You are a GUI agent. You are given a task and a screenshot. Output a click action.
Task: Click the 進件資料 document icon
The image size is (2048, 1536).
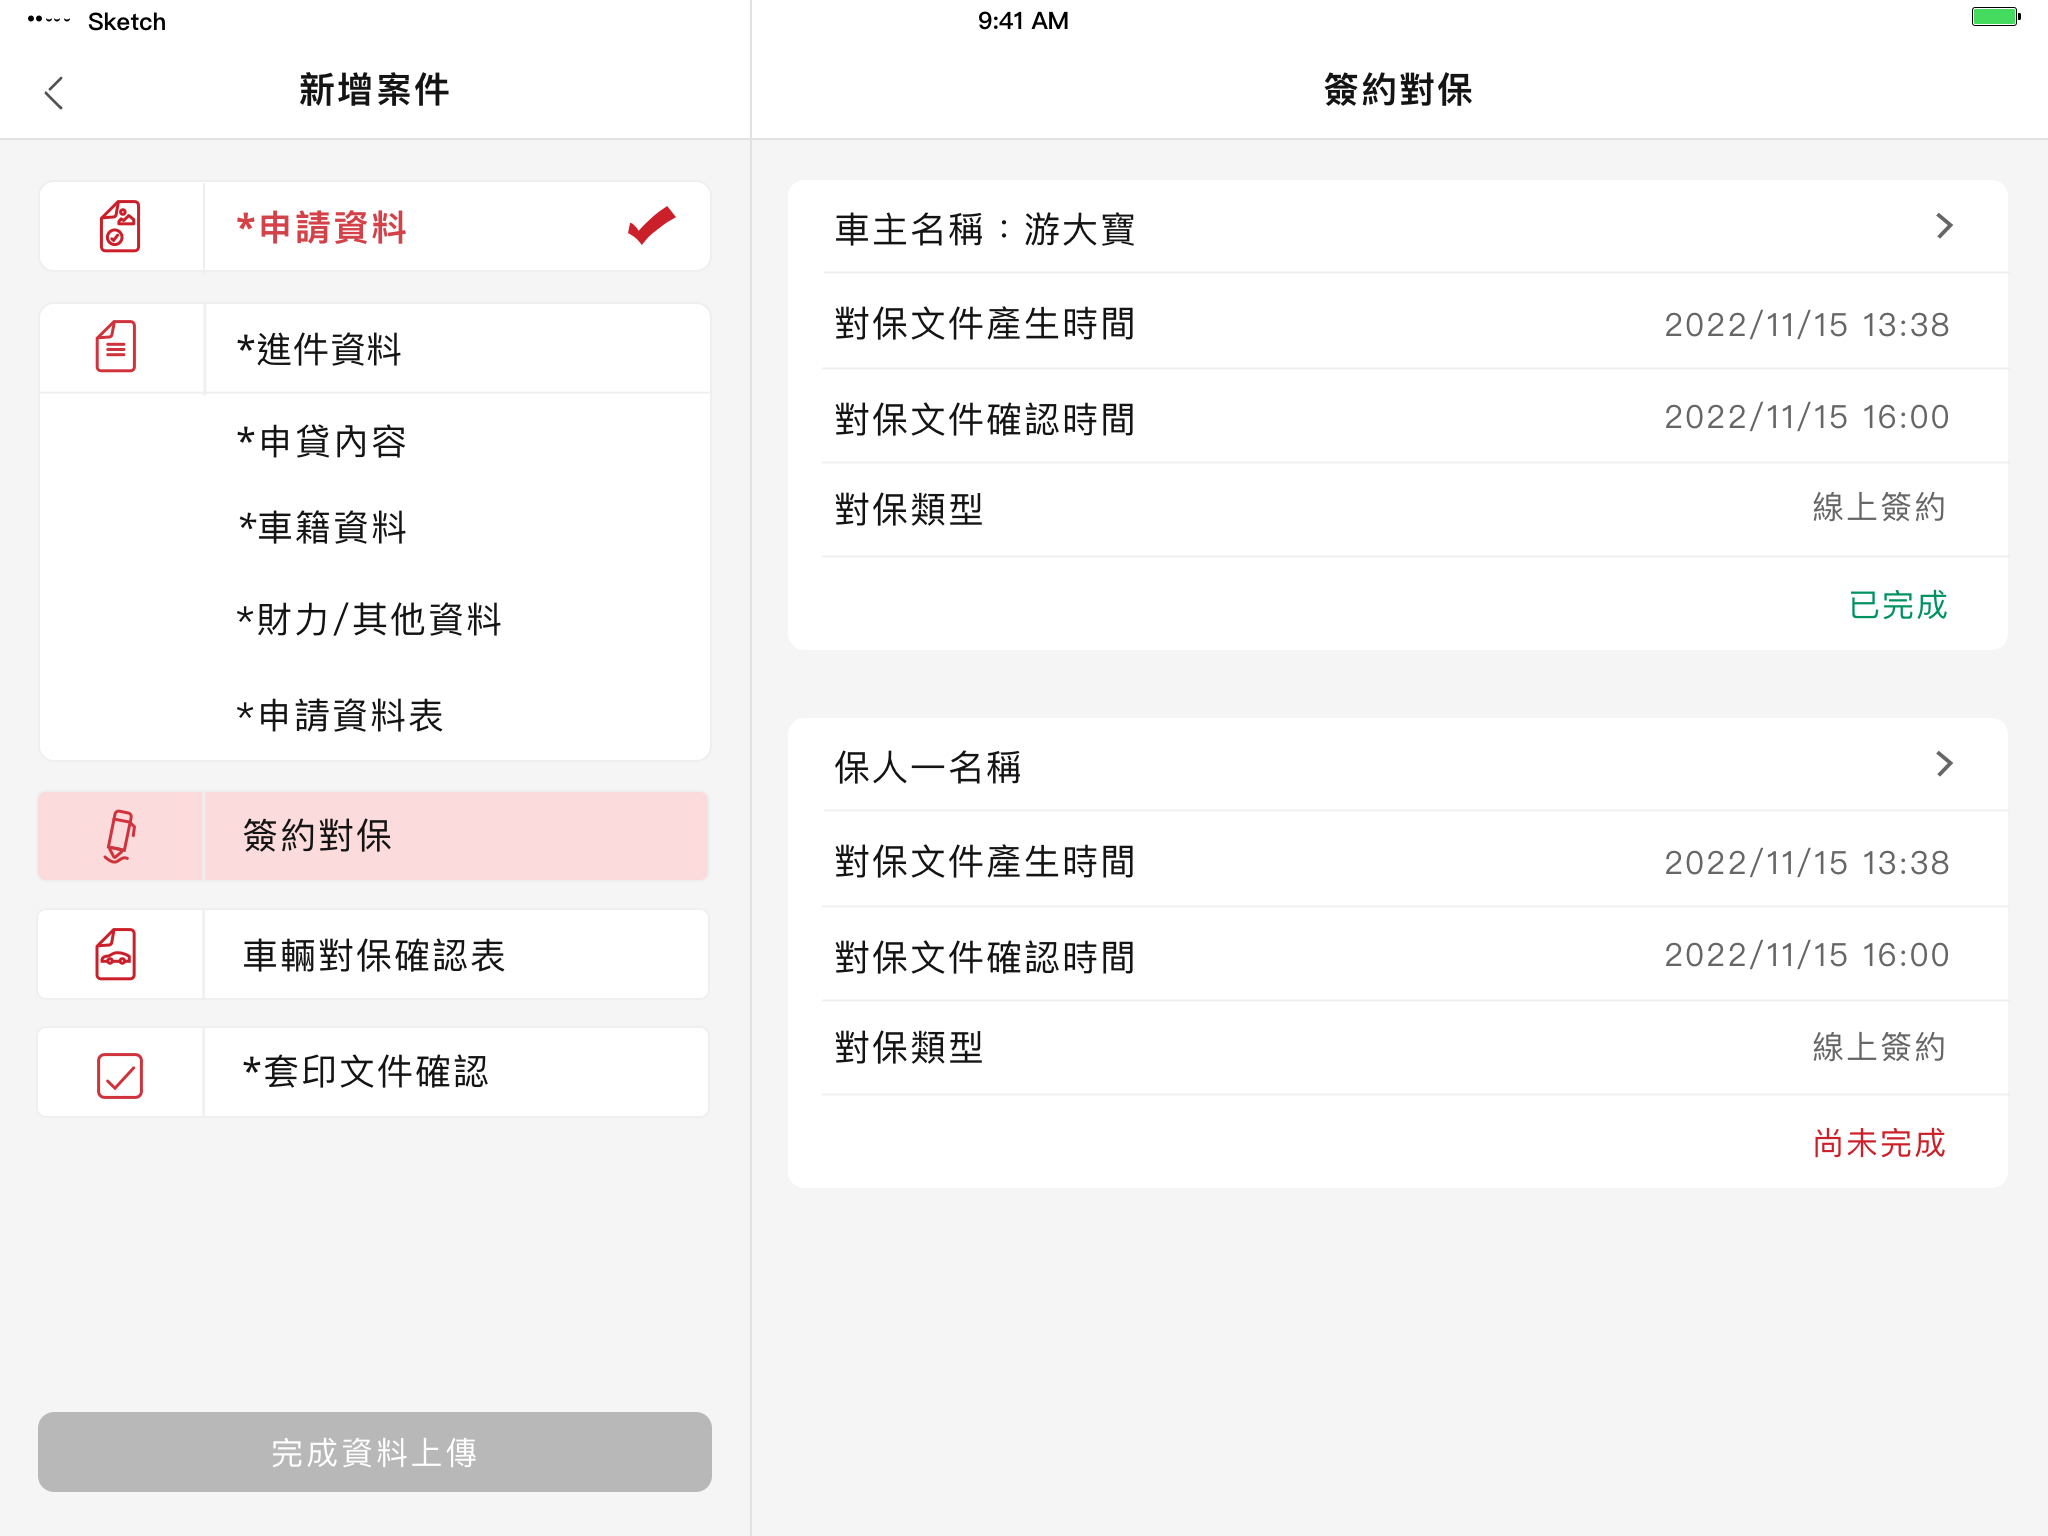117,347
